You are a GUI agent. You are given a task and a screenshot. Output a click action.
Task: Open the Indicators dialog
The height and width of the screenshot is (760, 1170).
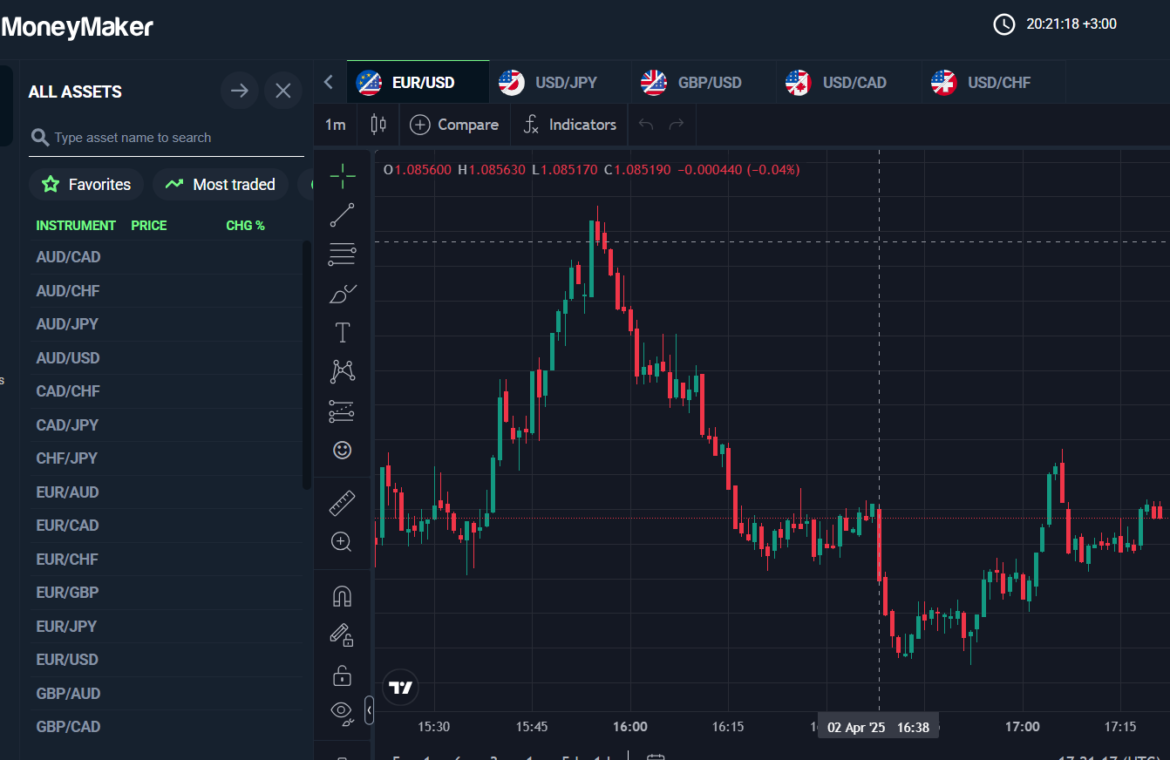[x=571, y=125]
